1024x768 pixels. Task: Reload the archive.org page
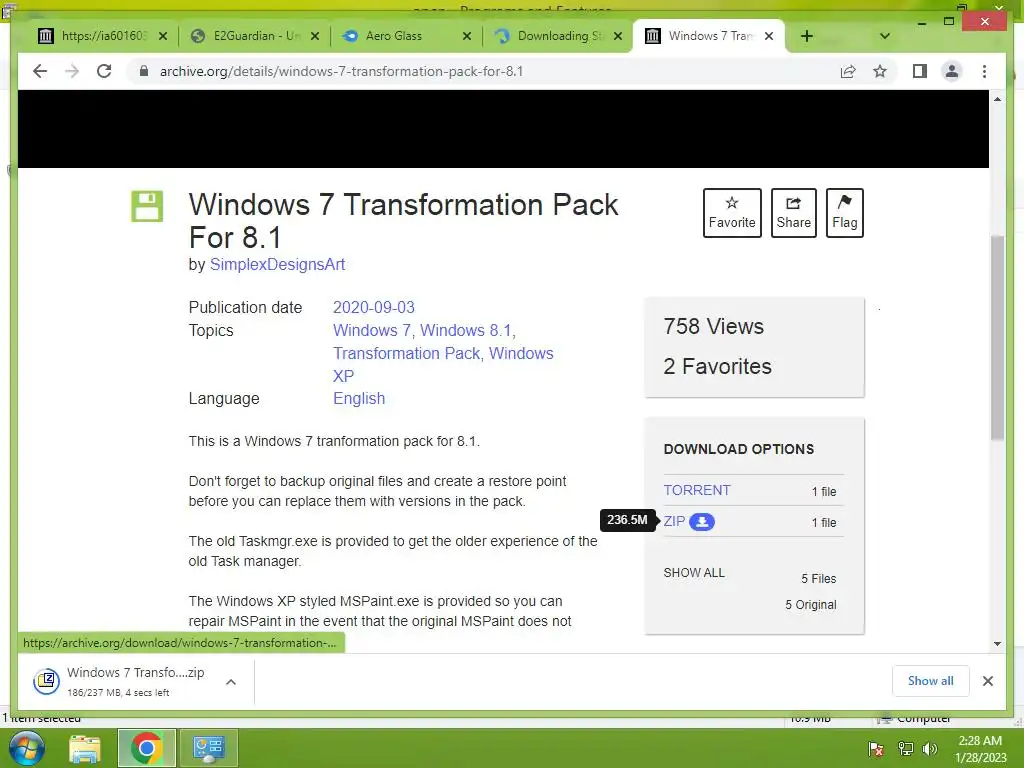click(x=104, y=71)
